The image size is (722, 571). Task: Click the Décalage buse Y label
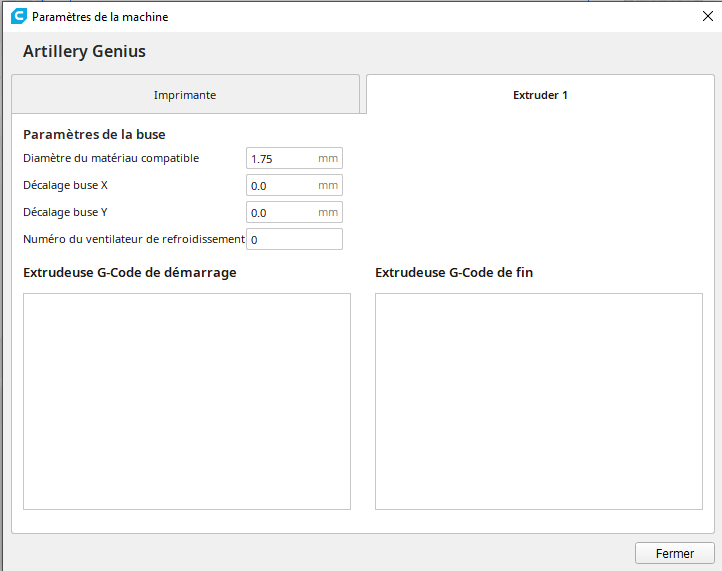[65, 212]
